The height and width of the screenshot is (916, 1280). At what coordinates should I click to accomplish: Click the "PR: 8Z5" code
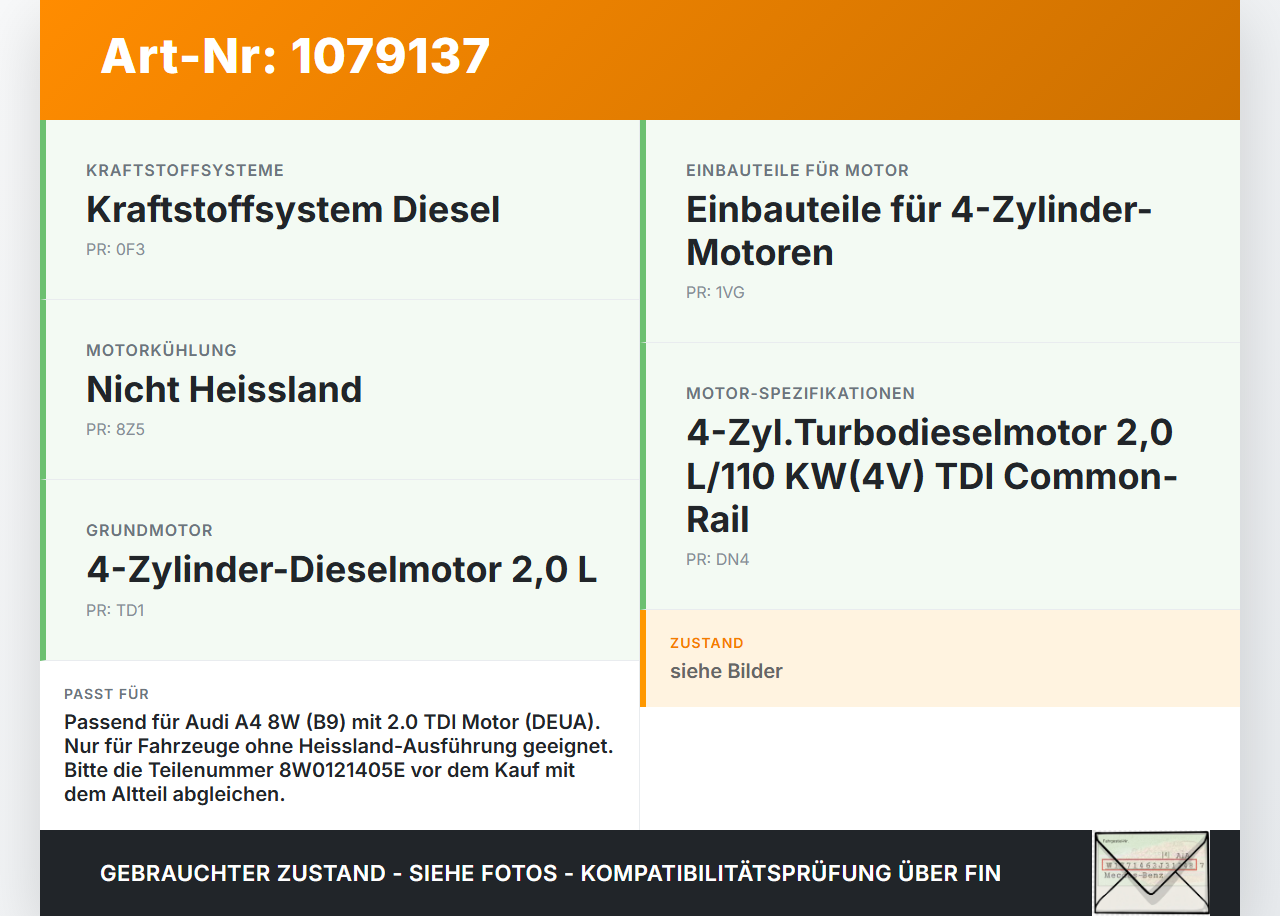click(115, 429)
